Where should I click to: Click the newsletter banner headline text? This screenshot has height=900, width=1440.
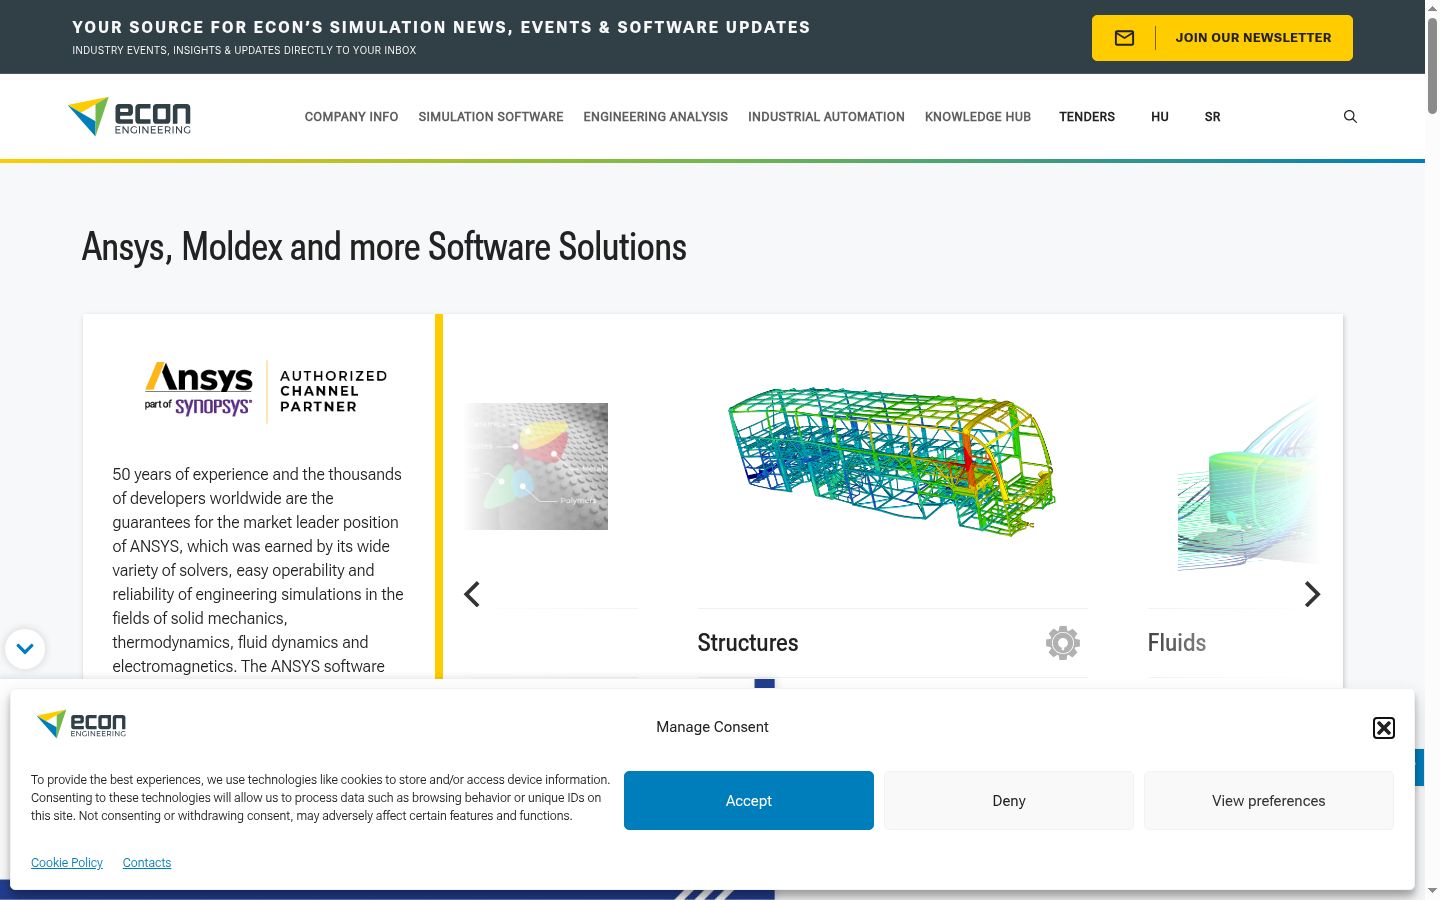[x=441, y=27]
